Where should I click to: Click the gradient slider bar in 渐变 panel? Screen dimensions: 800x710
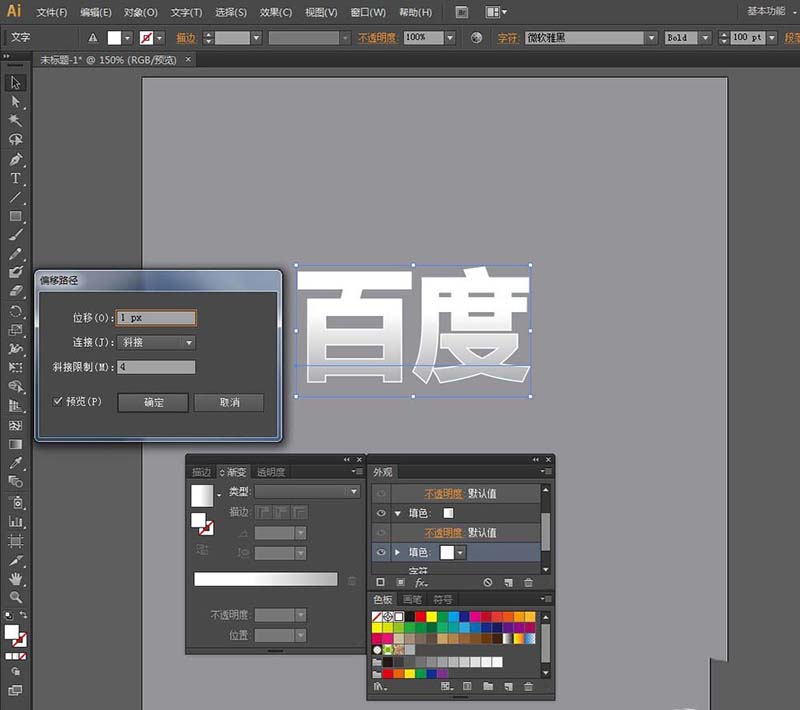tap(266, 579)
